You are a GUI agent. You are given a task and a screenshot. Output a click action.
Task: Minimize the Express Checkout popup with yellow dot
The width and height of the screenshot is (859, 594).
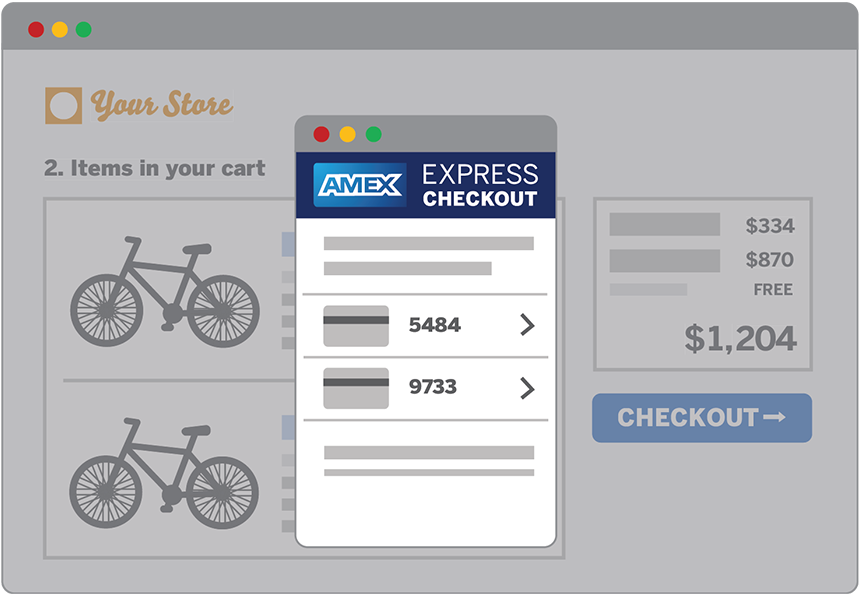[x=347, y=134]
